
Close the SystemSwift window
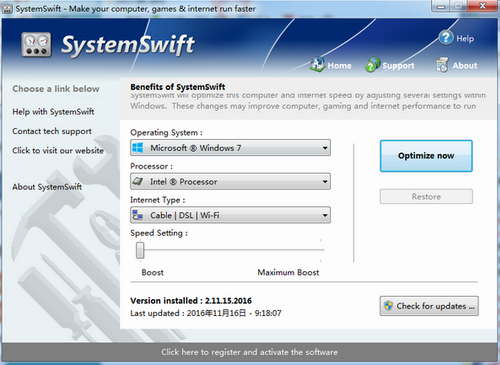tap(482, 6)
